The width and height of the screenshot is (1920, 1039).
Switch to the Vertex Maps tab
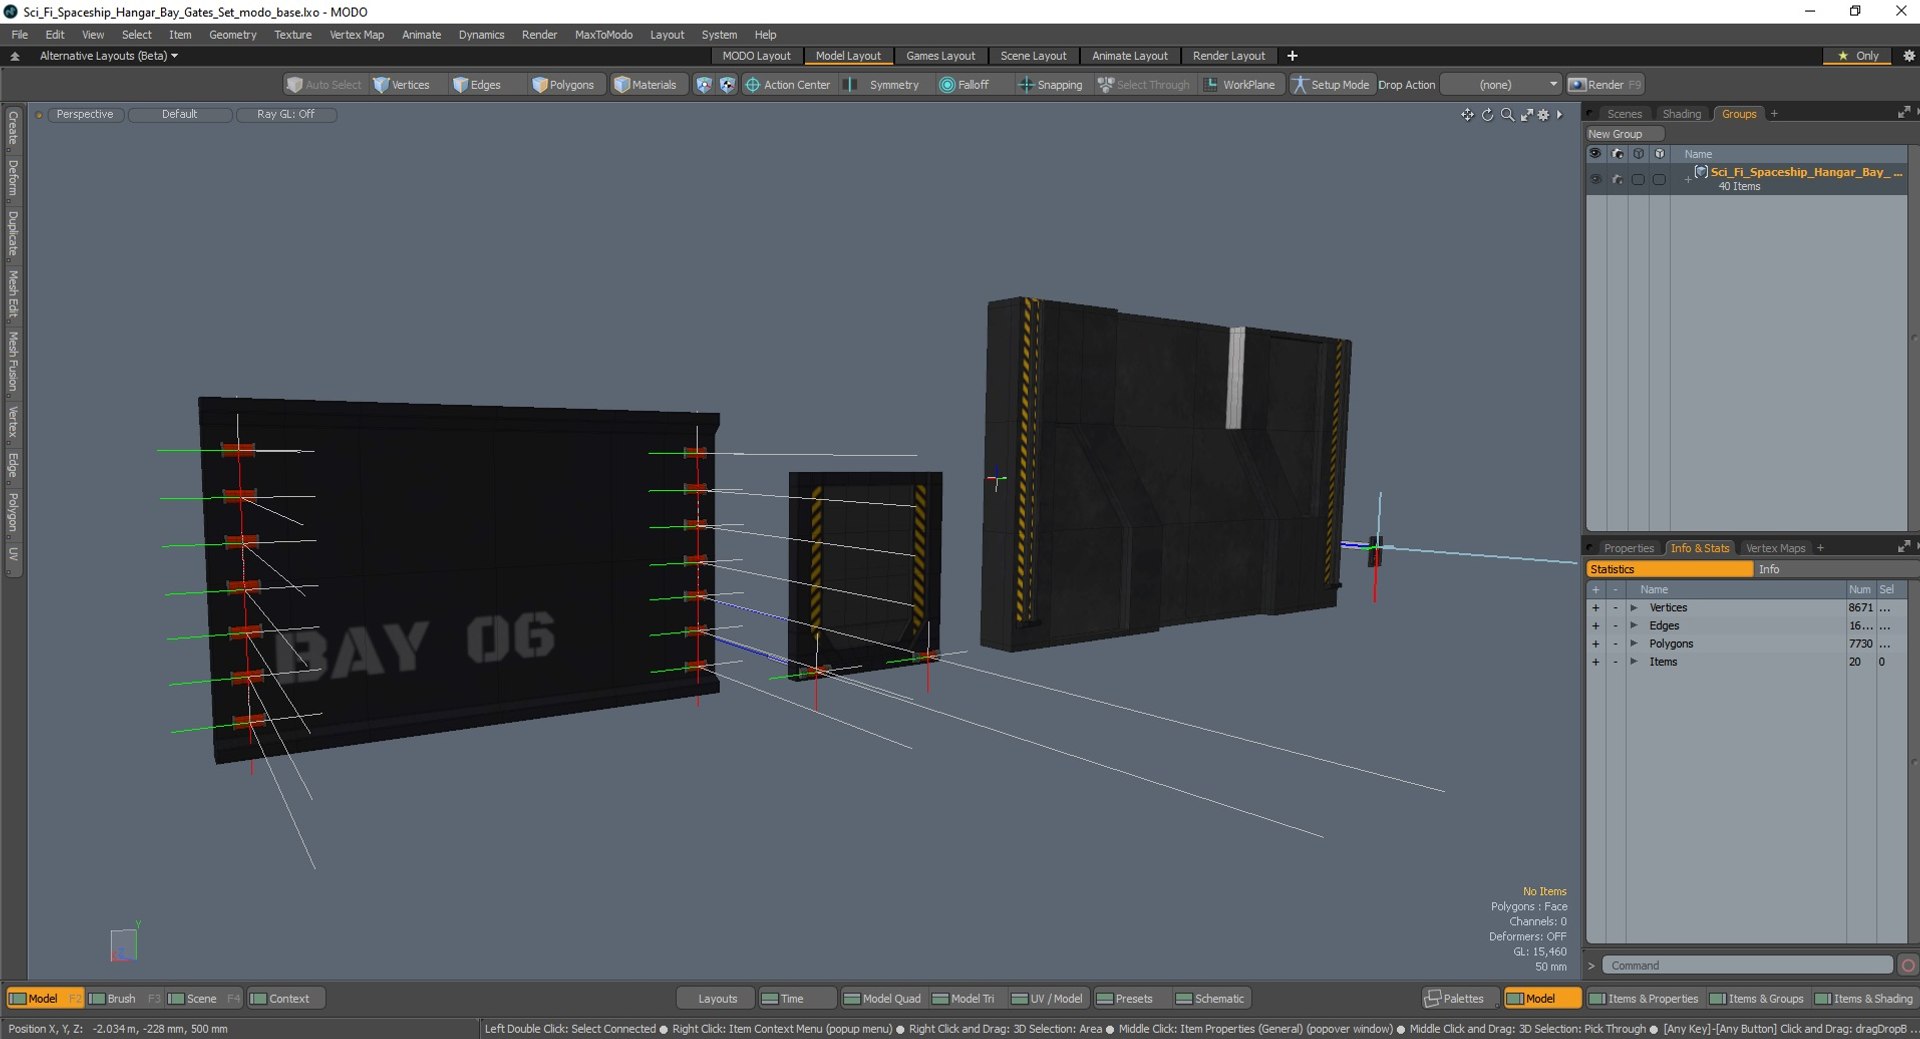coord(1775,548)
